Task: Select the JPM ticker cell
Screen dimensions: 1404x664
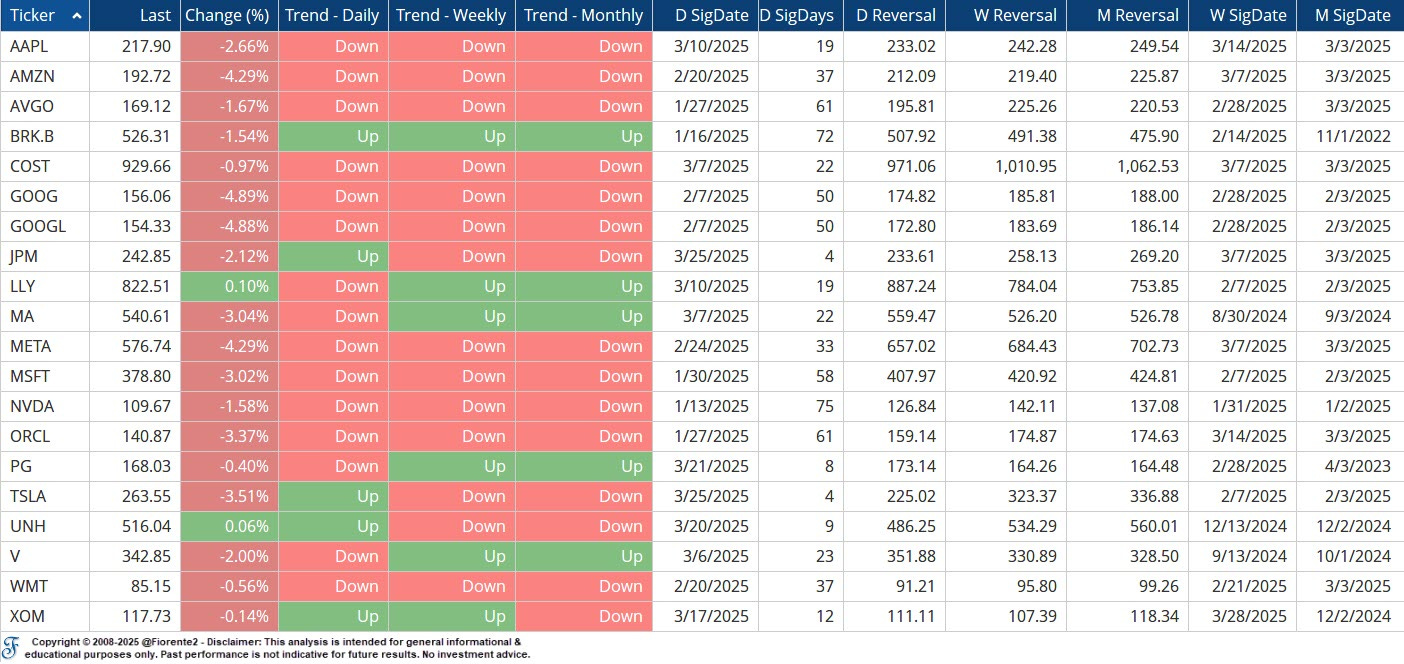Action: [x=45, y=256]
